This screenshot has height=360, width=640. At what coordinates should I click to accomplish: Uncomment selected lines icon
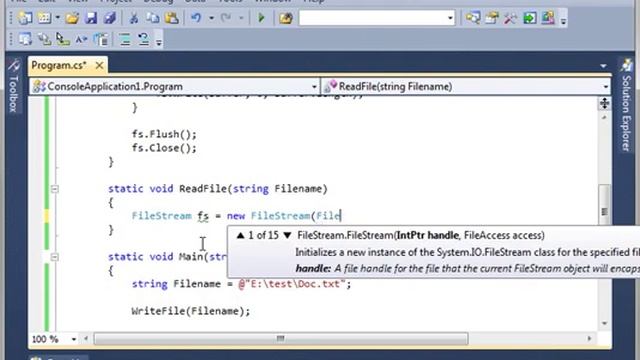click(143, 40)
